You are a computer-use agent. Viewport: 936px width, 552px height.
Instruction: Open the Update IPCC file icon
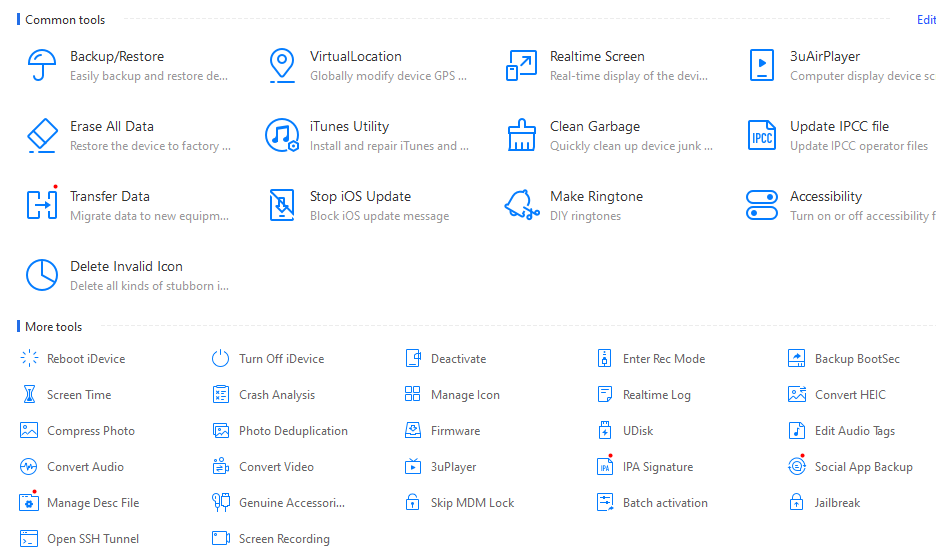(762, 135)
